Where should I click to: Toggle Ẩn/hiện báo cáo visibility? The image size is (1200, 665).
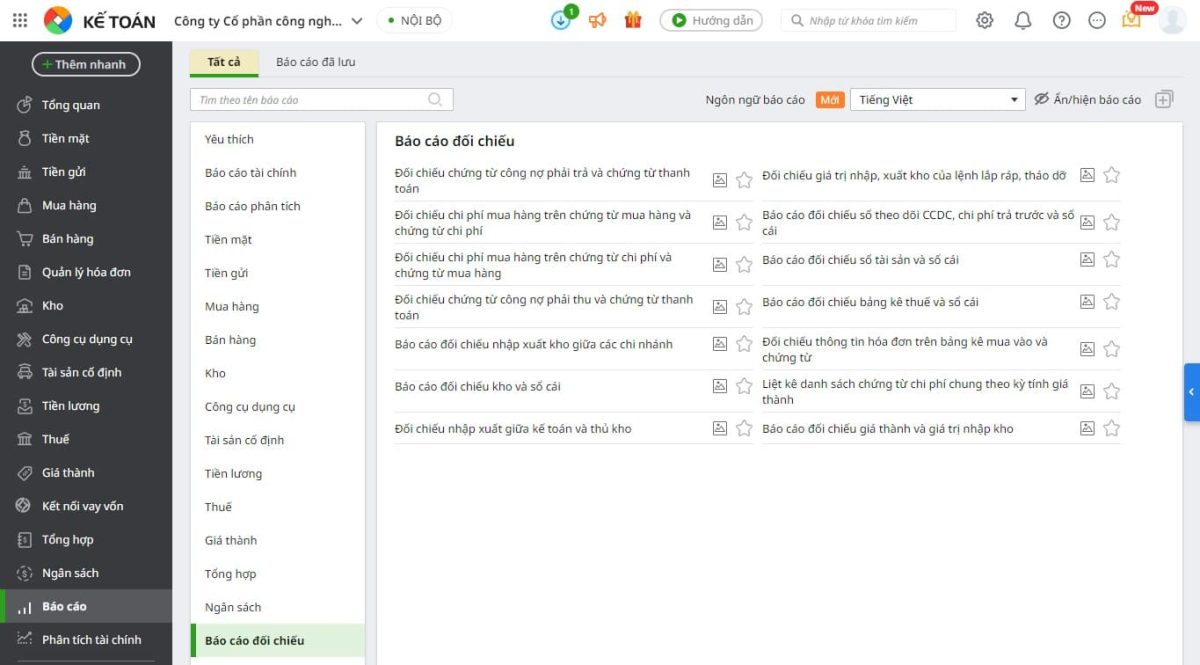[1087, 100]
